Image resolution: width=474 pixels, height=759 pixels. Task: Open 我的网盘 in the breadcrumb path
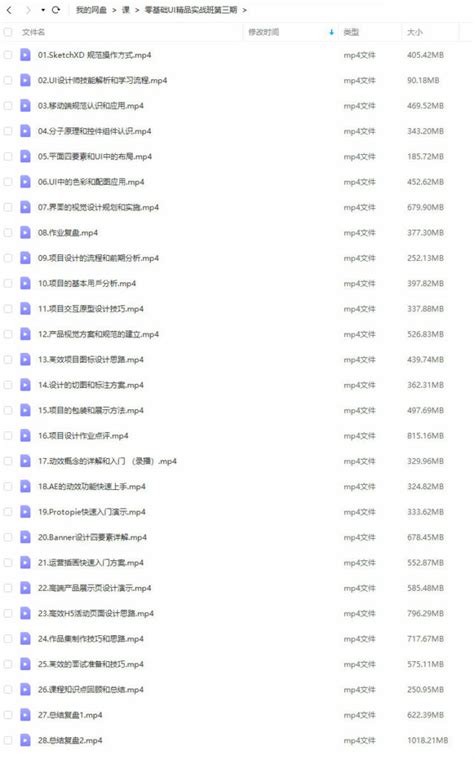[91, 10]
